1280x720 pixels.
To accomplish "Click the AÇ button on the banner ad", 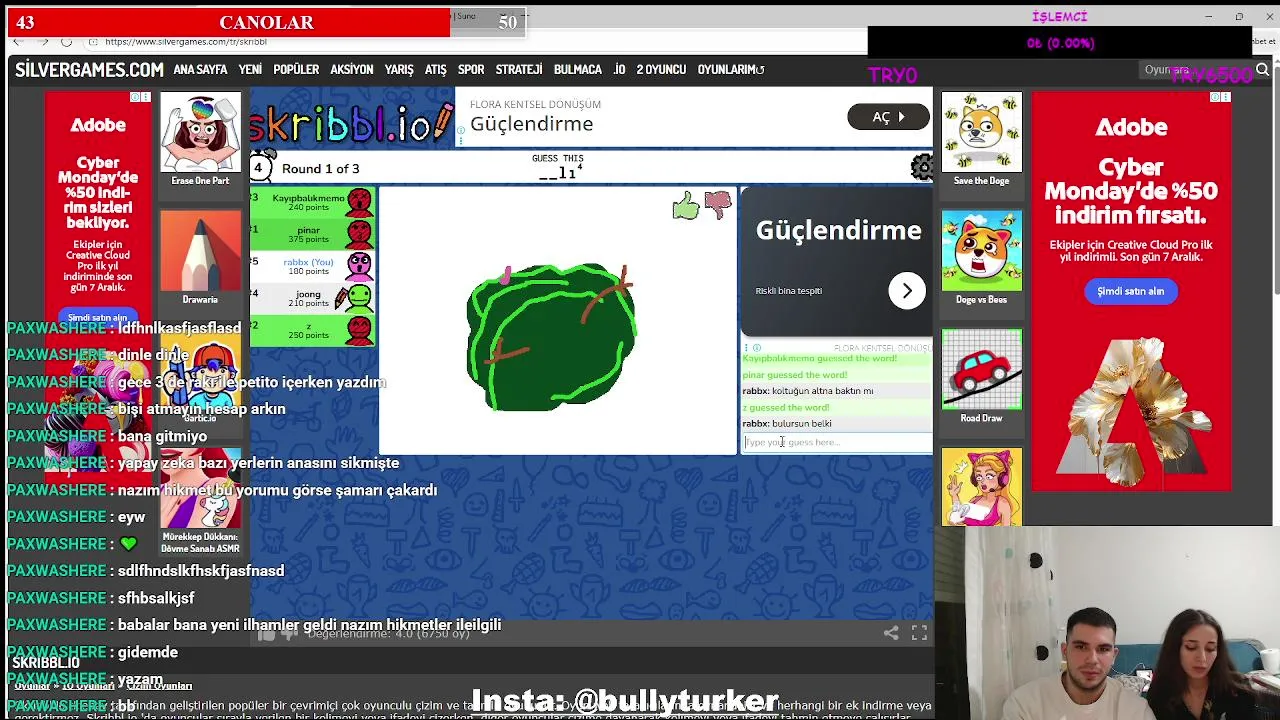I will (x=889, y=117).
